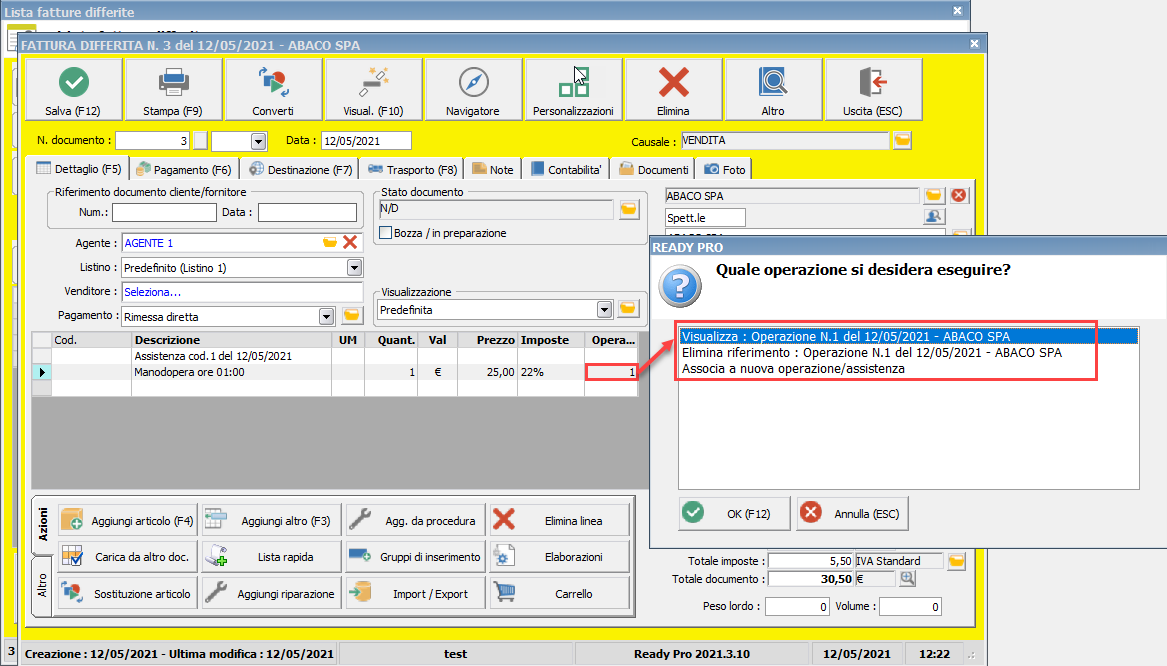Select Visualizza : Operazione N.1 entry
Viewport: 1167px width, 666px height.
(909, 336)
